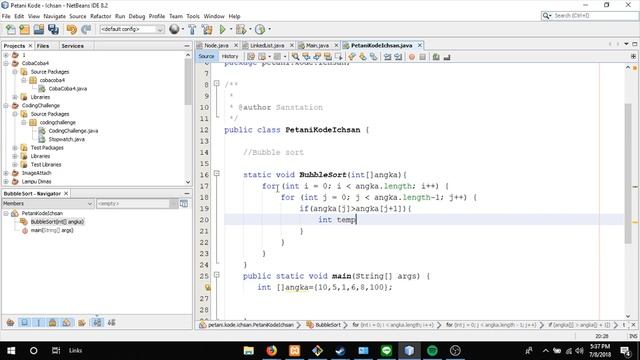The height and width of the screenshot is (360, 640).
Task: Click the Start Macro Recording red icon
Action: [x=412, y=57]
